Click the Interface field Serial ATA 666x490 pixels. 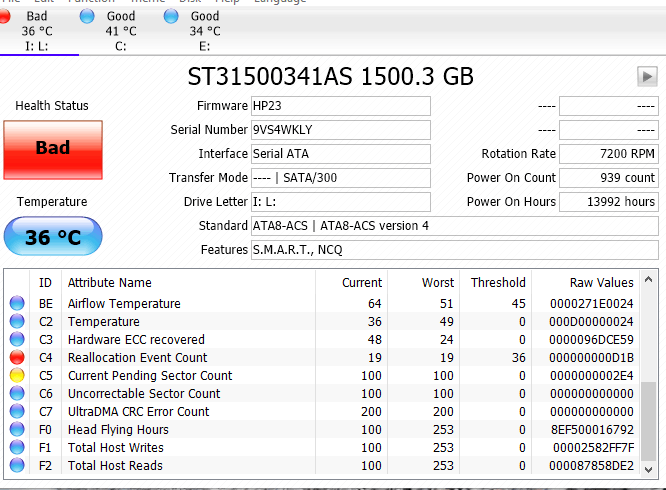pos(341,154)
